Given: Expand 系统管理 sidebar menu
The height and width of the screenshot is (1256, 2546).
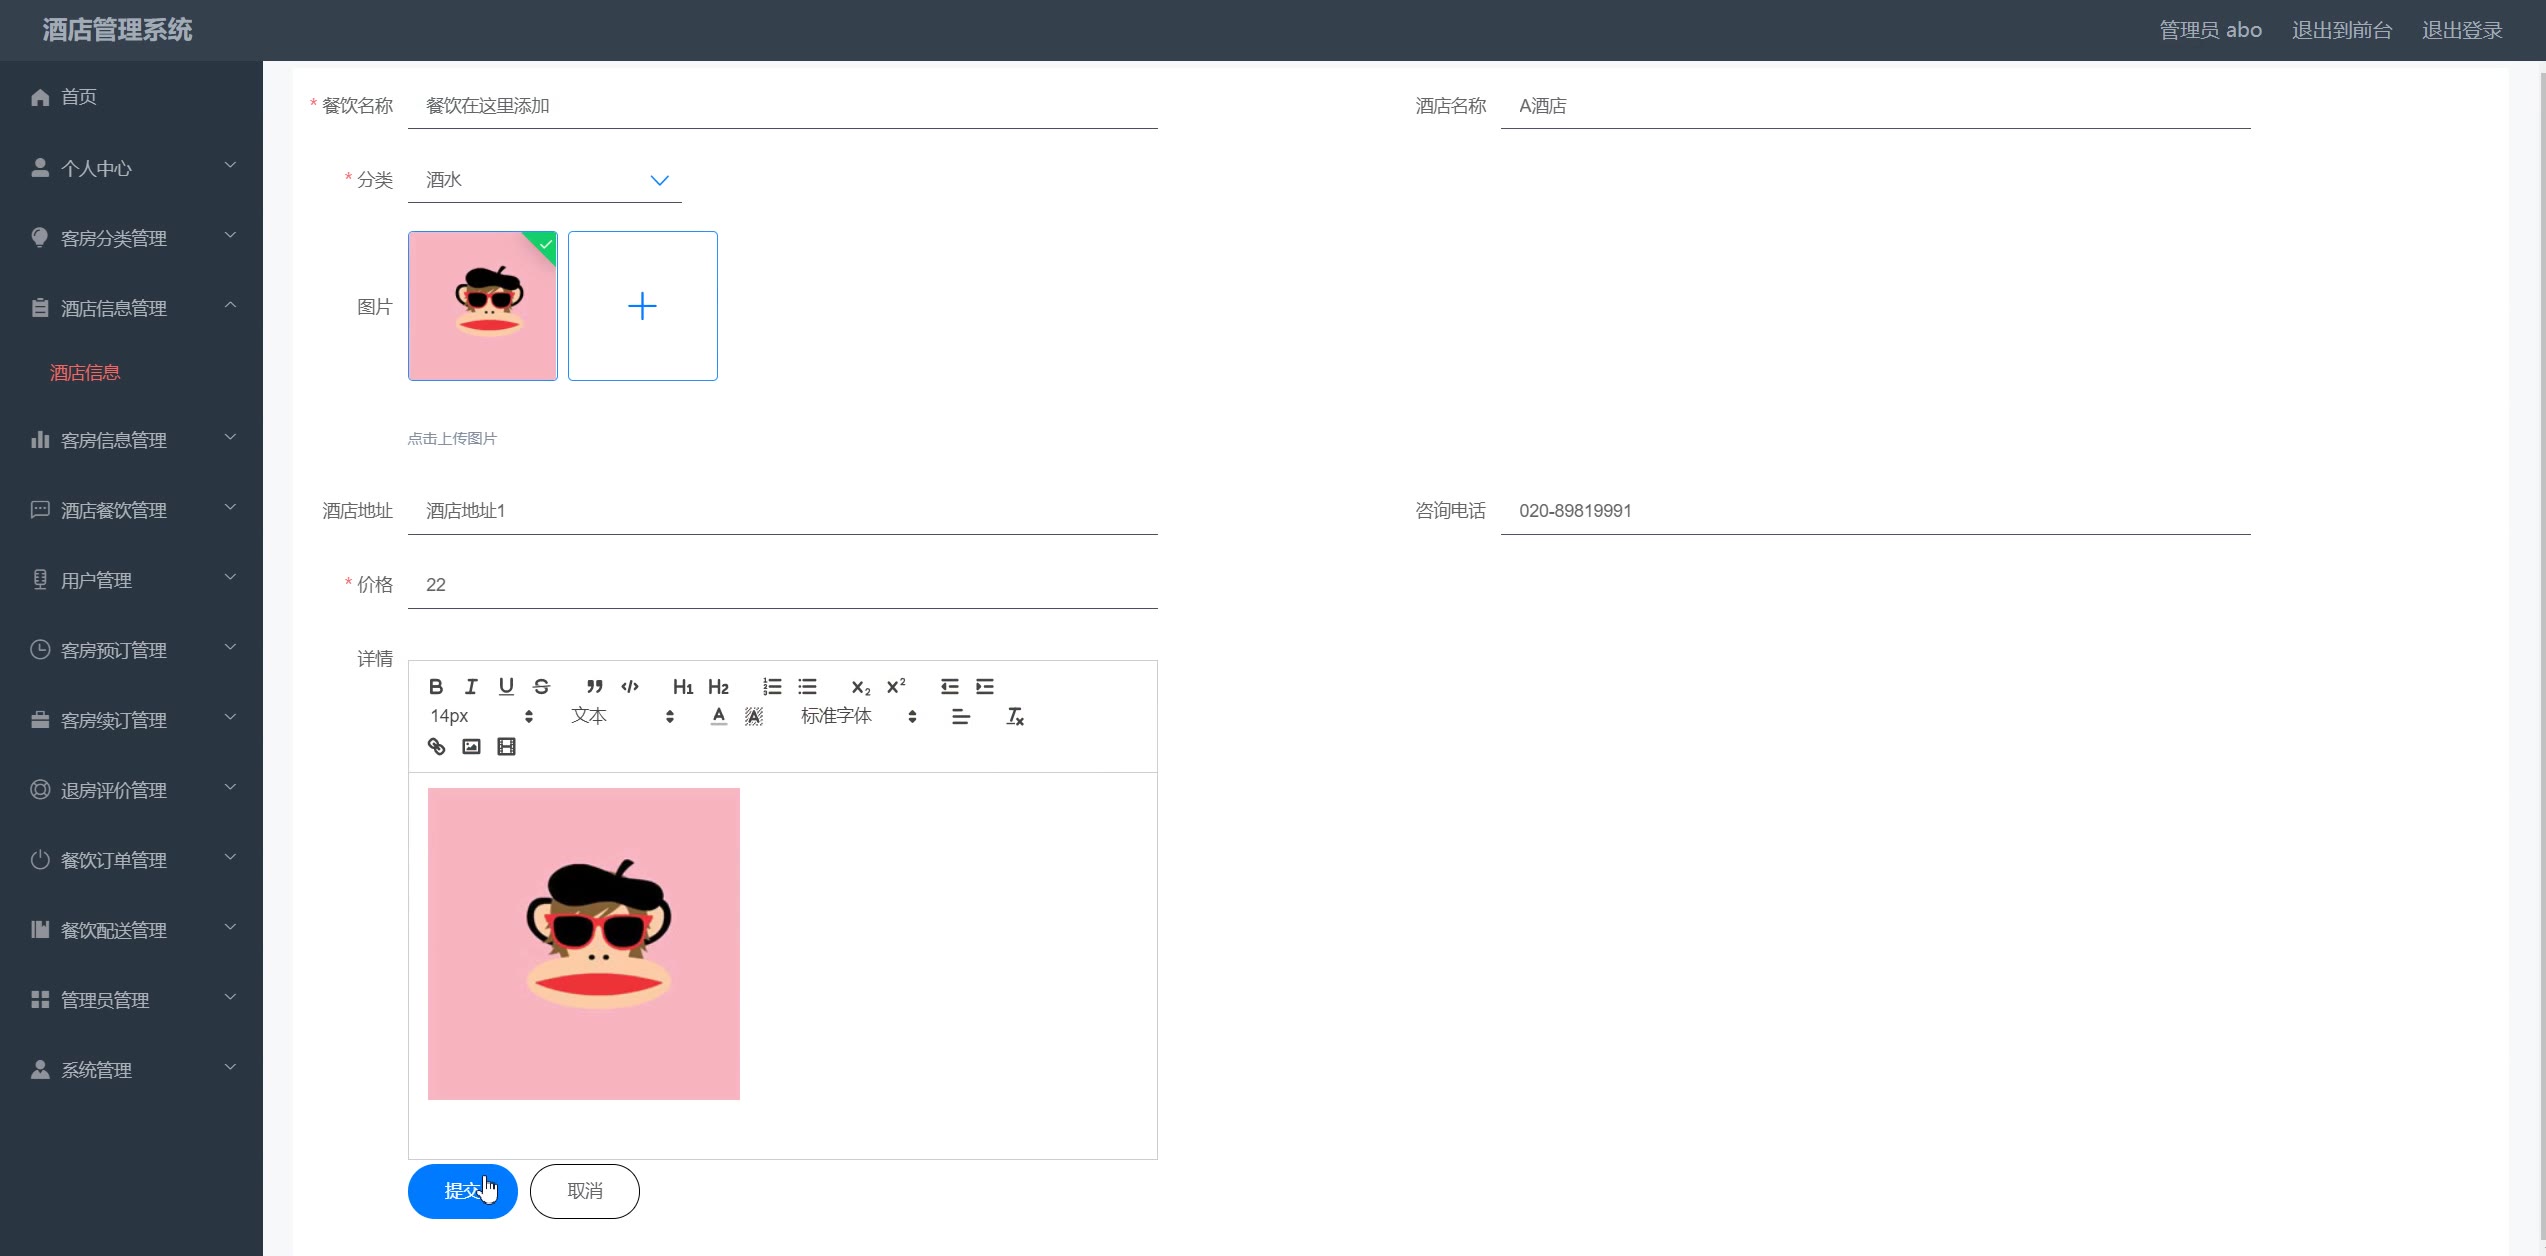Looking at the screenshot, I should [131, 1070].
